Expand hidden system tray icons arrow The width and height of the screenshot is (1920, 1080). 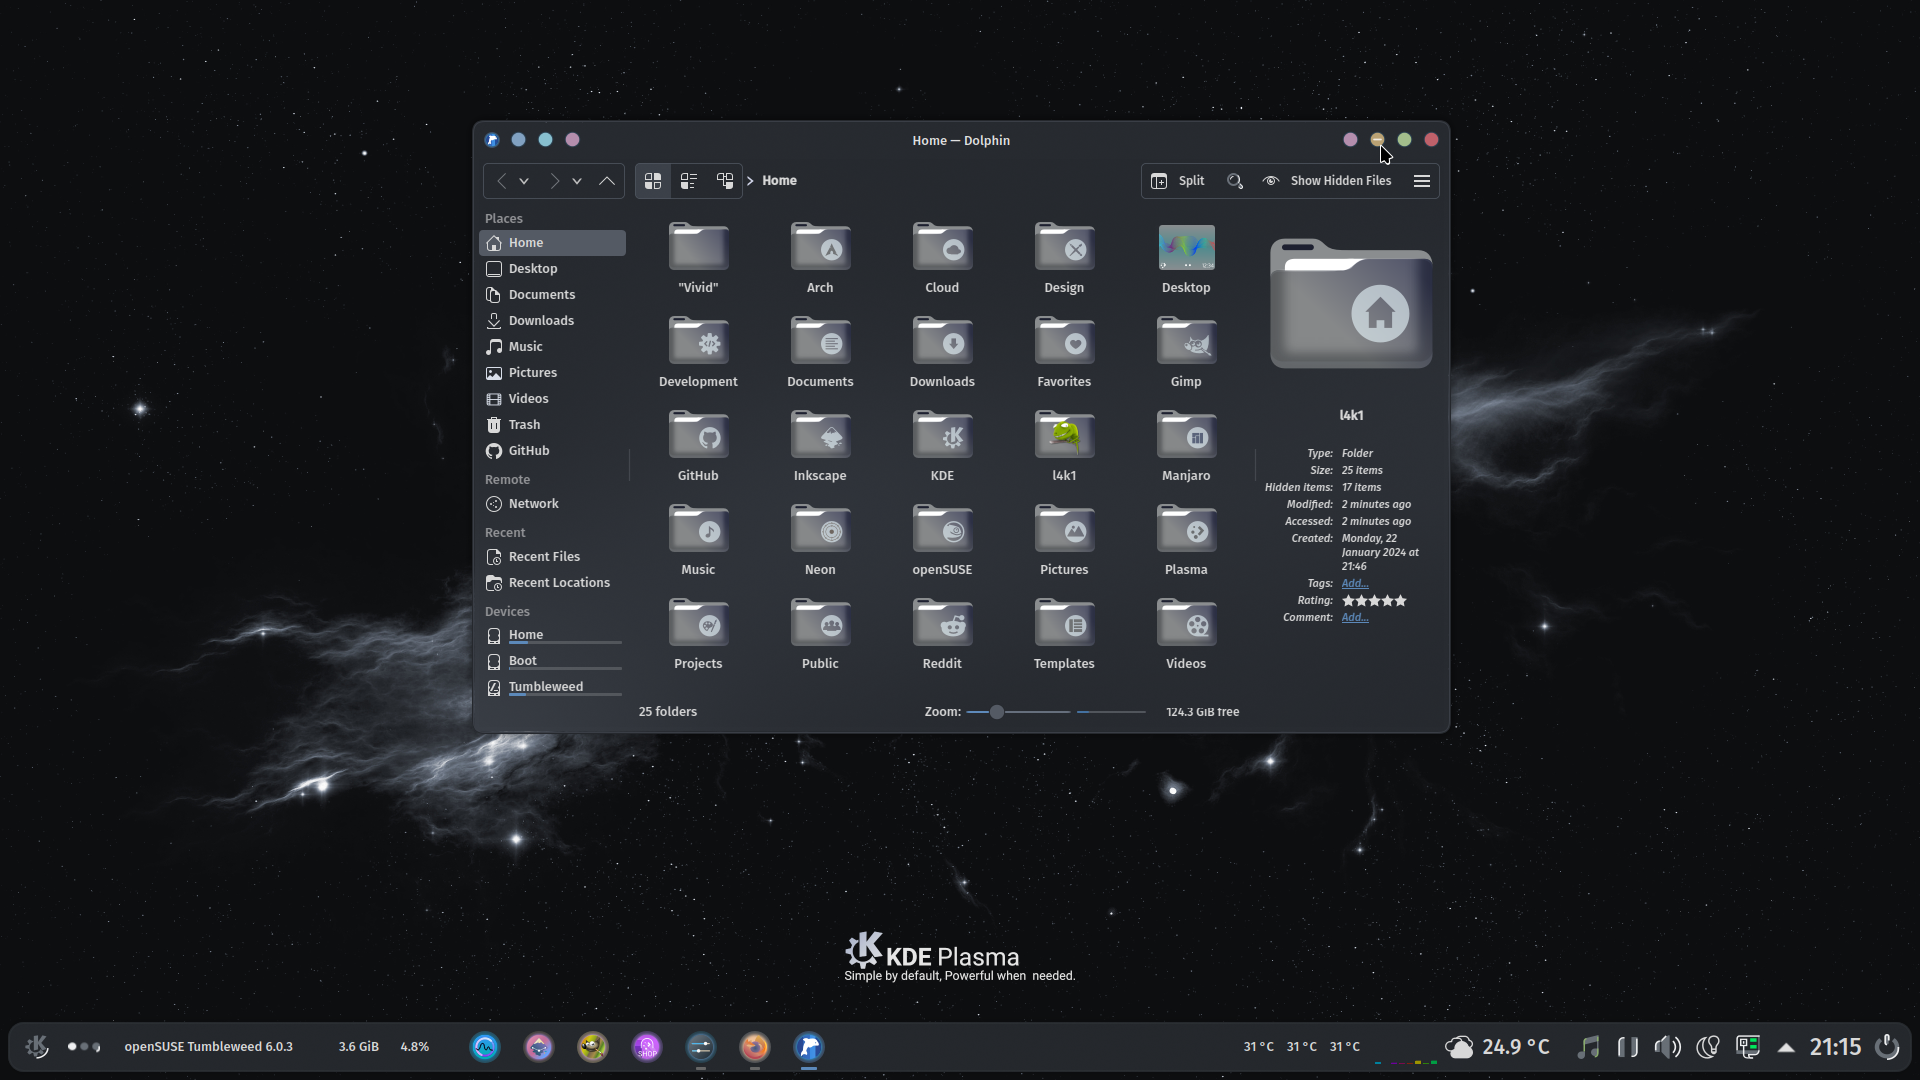1786,1047
